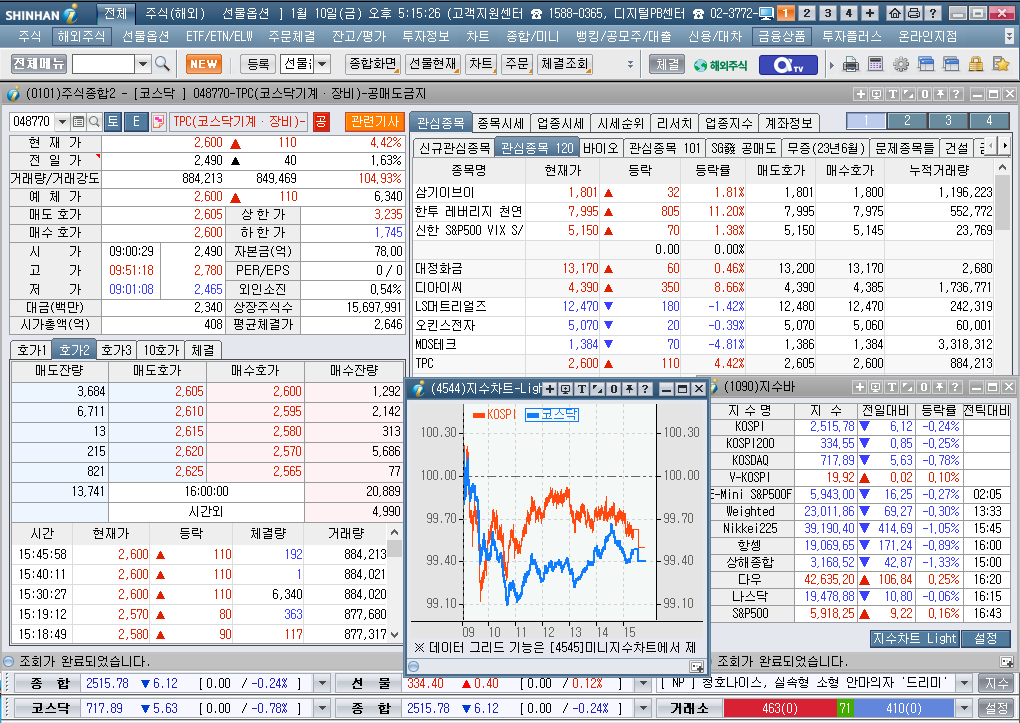Click the green 71 unchanged bar
This screenshot has width=1020, height=723.
coord(845,708)
